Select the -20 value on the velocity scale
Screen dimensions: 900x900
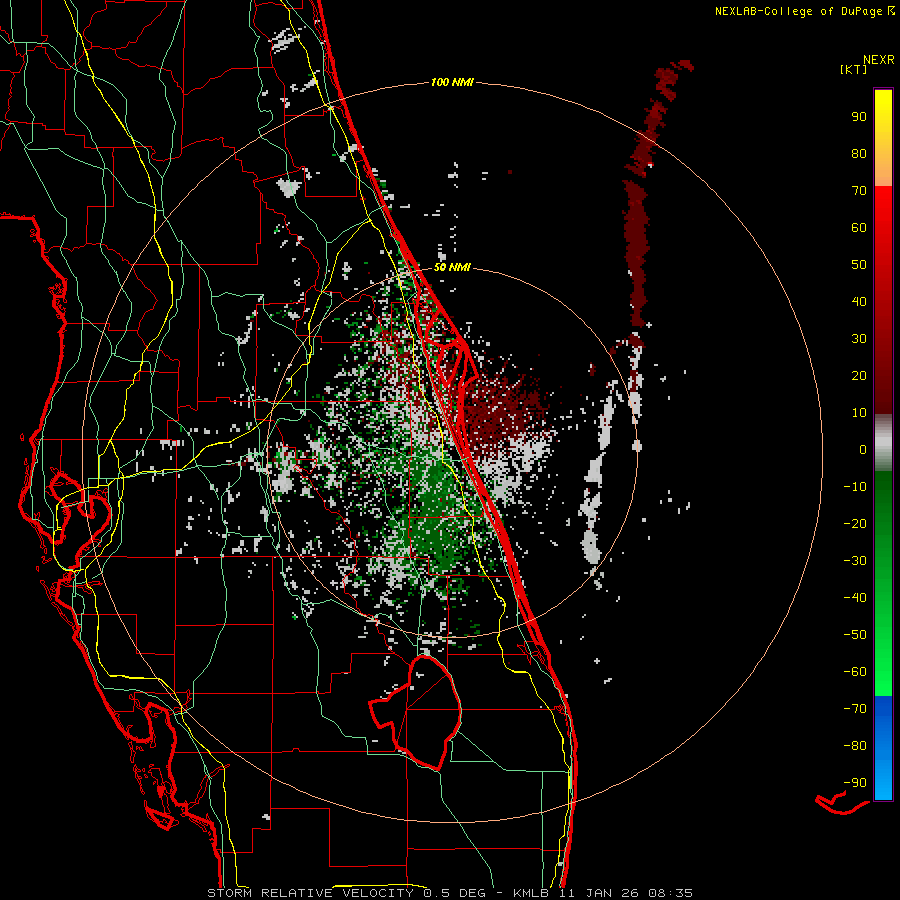855,523
